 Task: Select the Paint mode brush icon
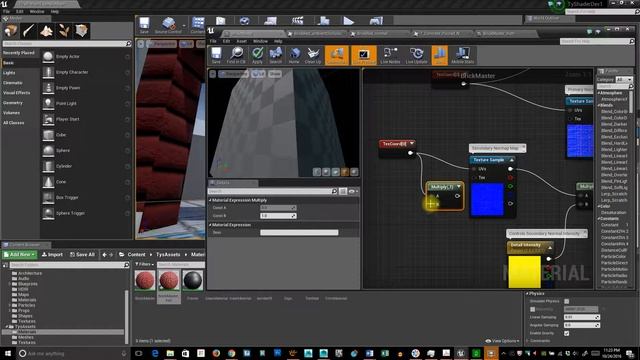tap(29, 31)
